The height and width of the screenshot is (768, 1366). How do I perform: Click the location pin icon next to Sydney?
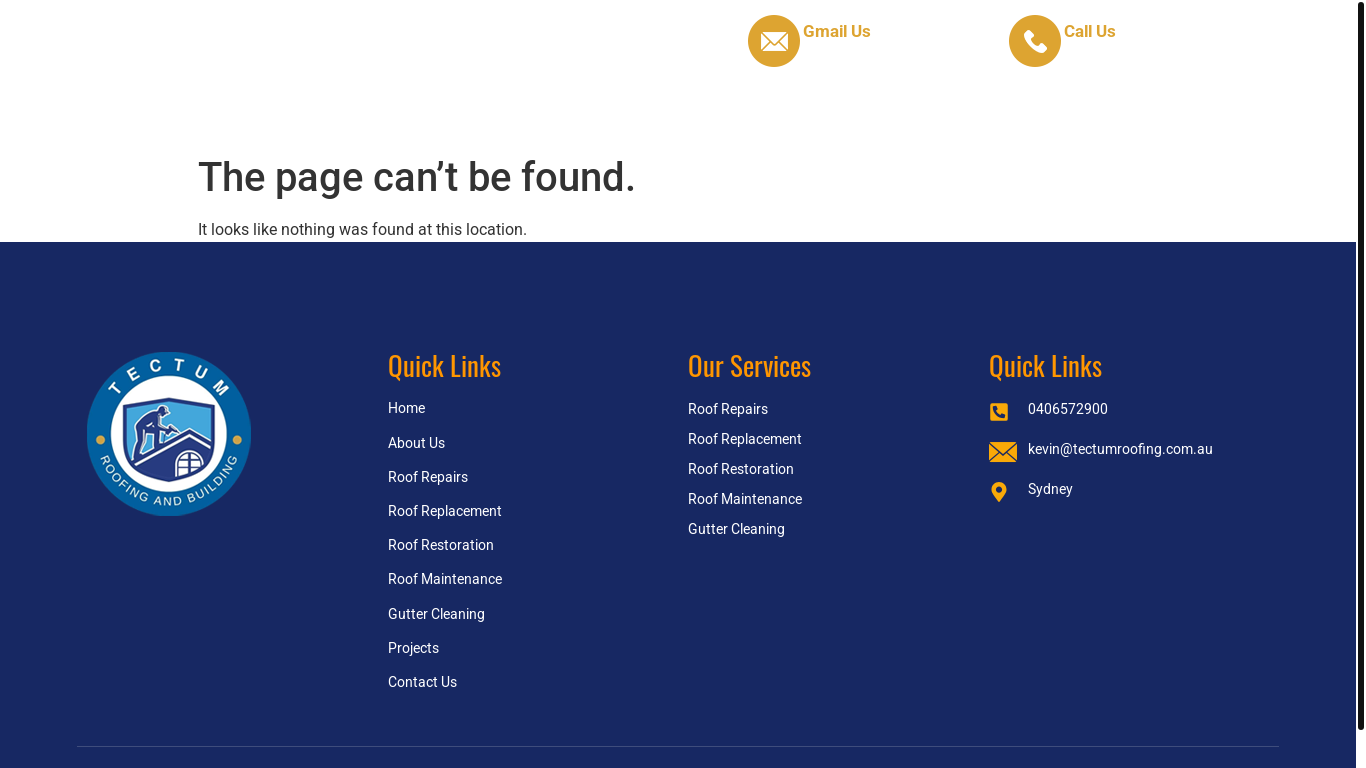click(999, 492)
